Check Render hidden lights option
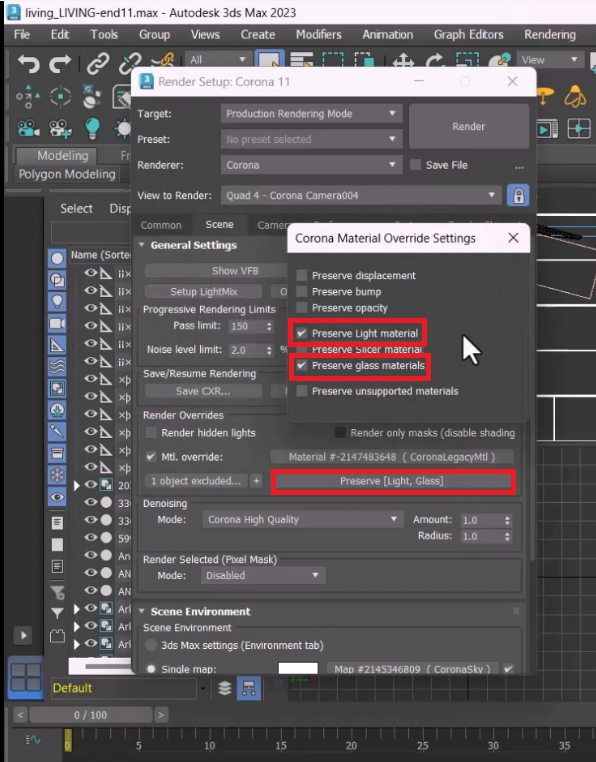This screenshot has height=762, width=596. (151, 433)
